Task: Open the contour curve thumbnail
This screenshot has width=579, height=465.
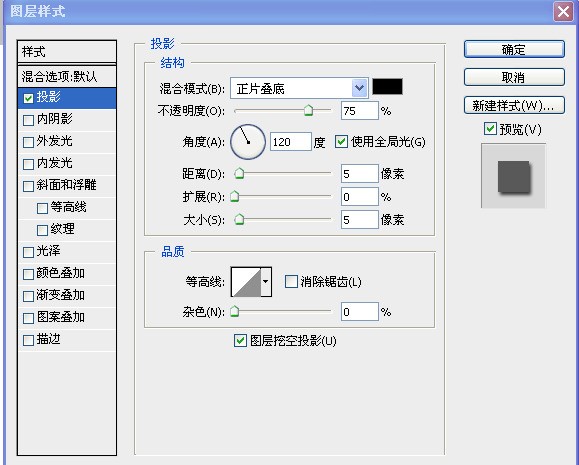Action: coord(246,282)
